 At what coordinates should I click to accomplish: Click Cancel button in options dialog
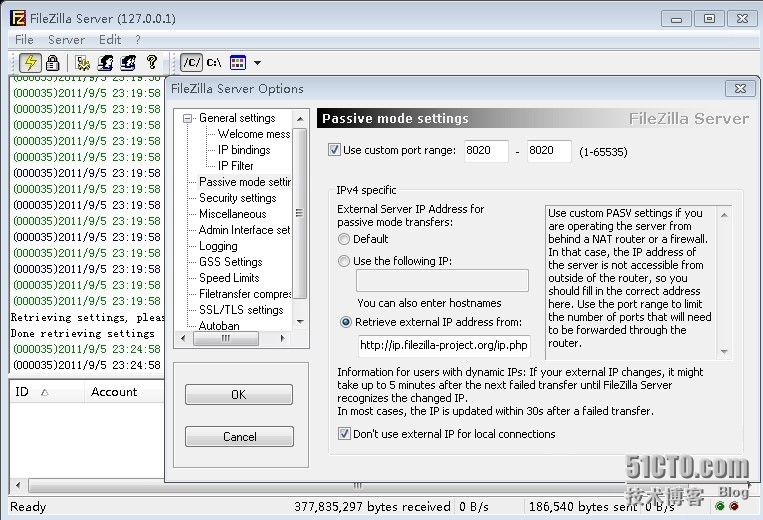(x=239, y=436)
